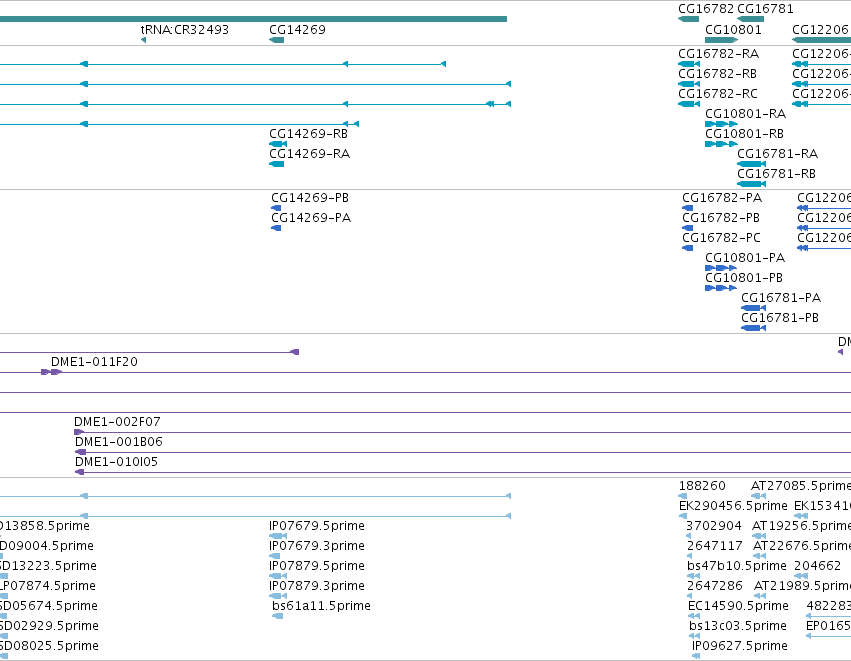This screenshot has height=661, width=851.
Task: Click the CG14269-RA transcript label
Action: click(309, 154)
